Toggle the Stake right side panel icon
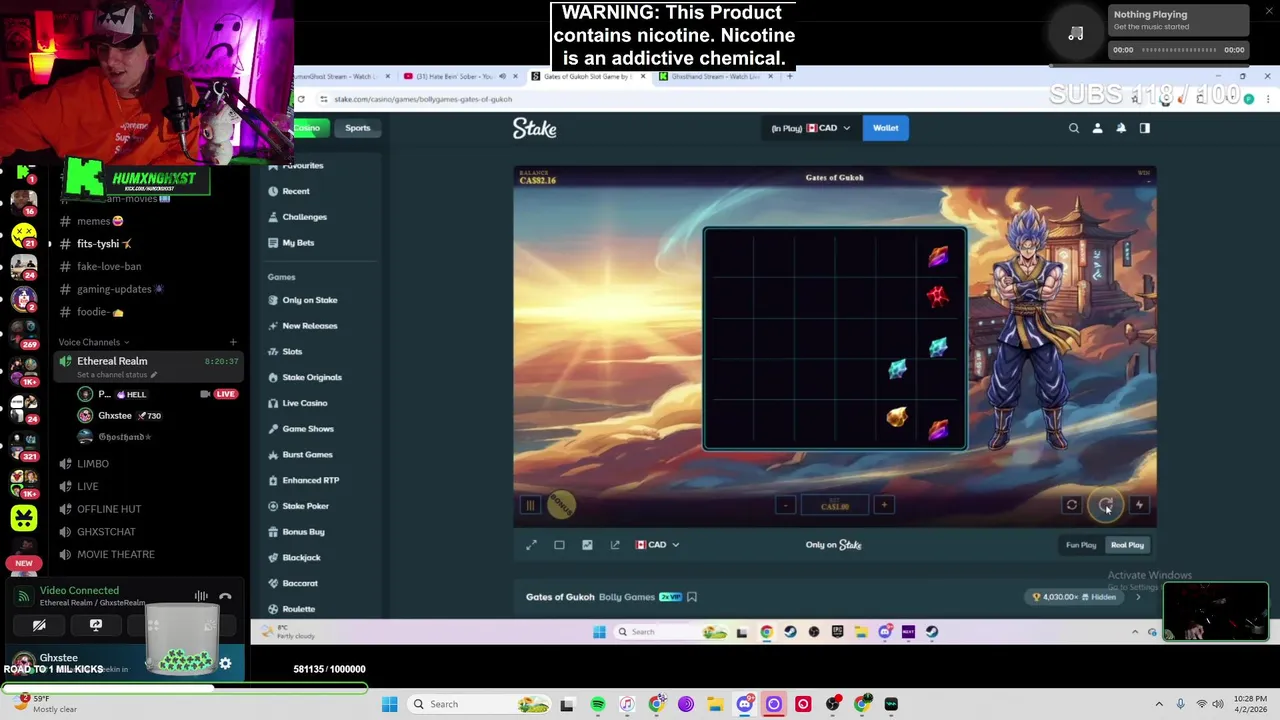Screen dimensions: 1280x720 [1145, 128]
